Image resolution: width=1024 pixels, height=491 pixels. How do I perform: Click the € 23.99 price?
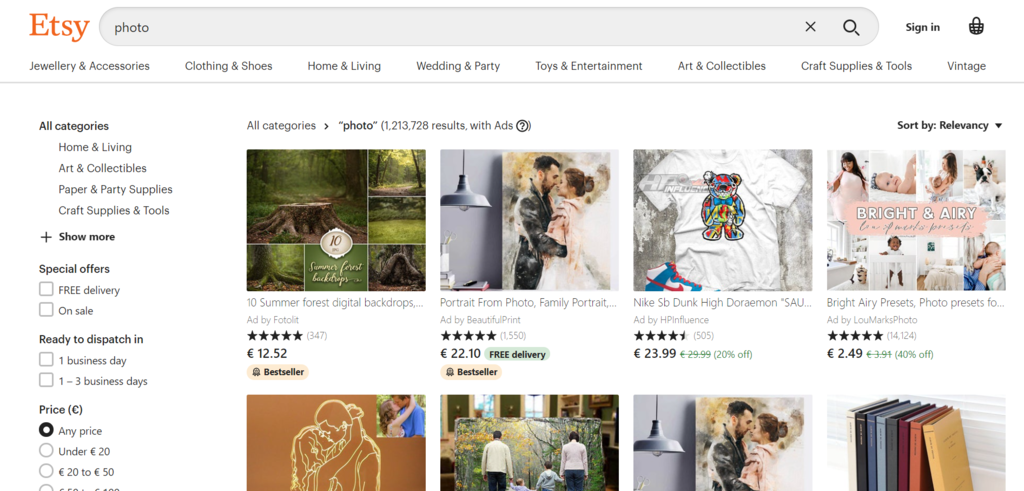point(655,354)
